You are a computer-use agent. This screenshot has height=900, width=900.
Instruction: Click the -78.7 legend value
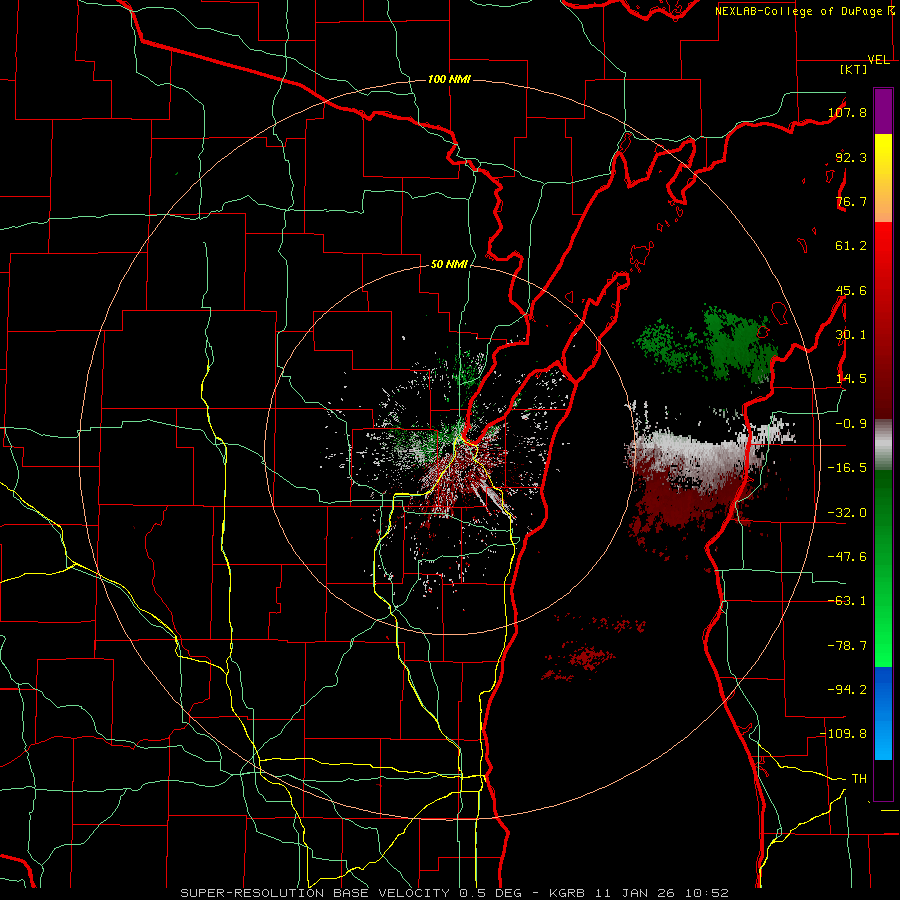[848, 646]
